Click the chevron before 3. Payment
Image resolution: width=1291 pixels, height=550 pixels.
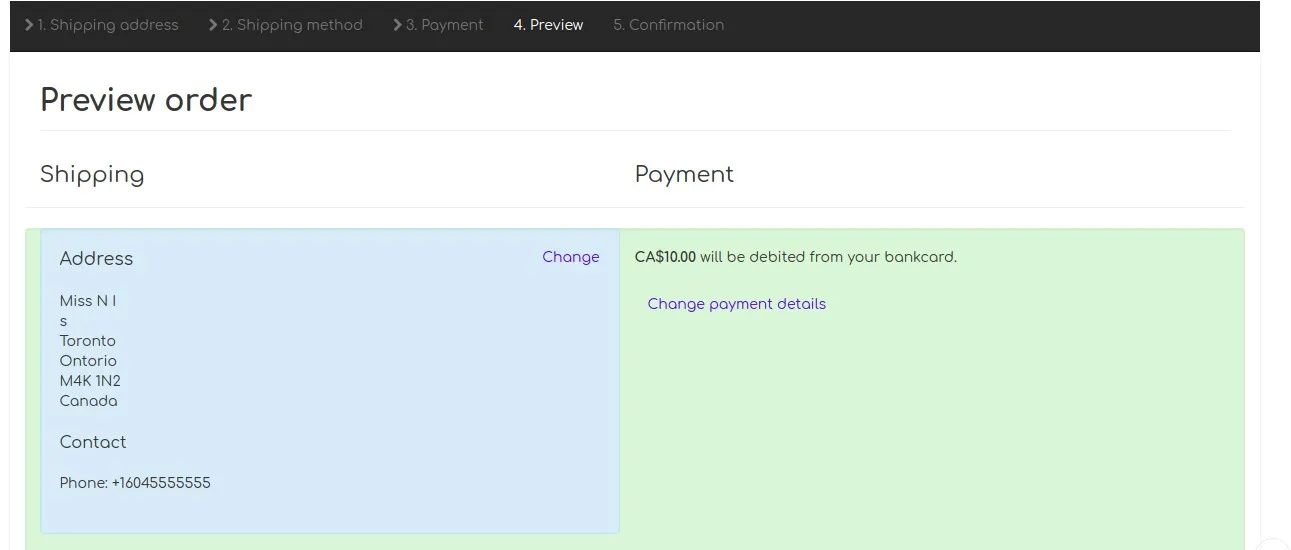point(398,24)
